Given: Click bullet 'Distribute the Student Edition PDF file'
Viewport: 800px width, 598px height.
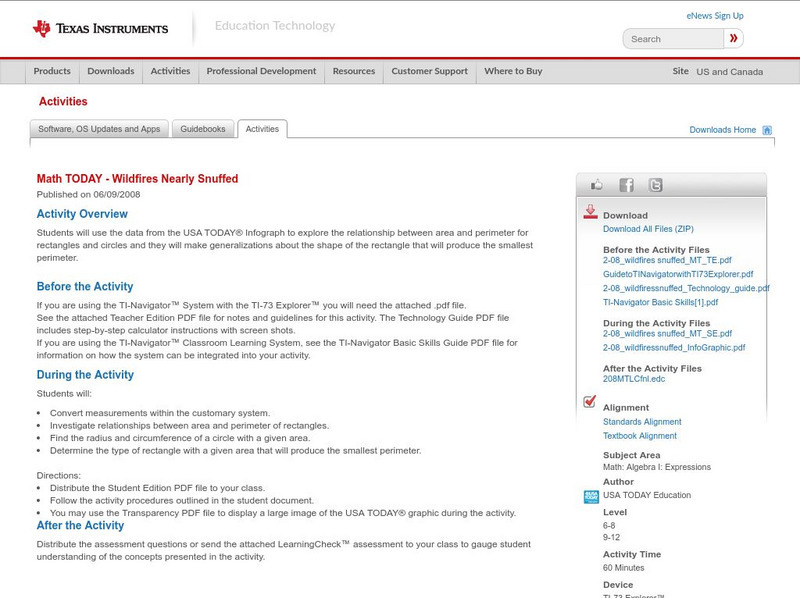Looking at the screenshot, I should [158, 488].
